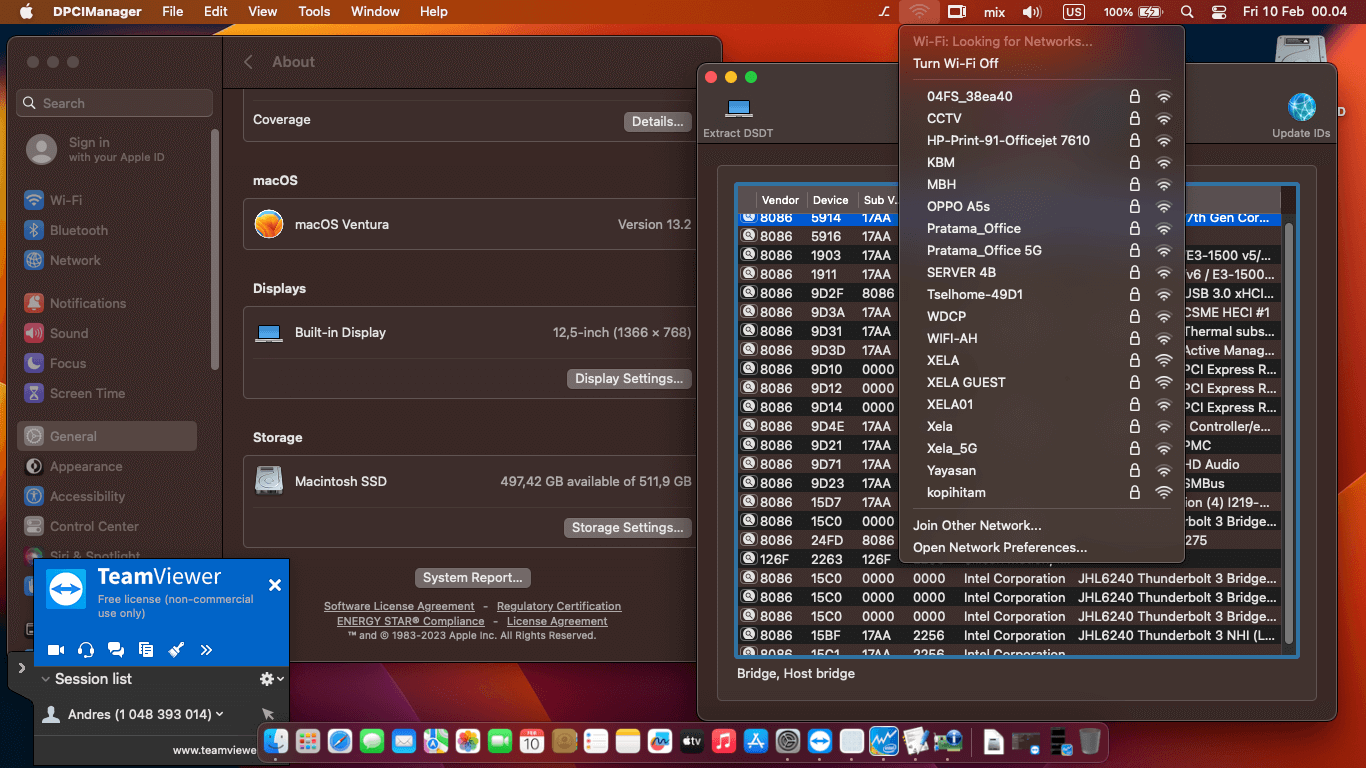This screenshot has height=768, width=1366.
Task: Select the row with vendor 126F
Action: (1009, 559)
